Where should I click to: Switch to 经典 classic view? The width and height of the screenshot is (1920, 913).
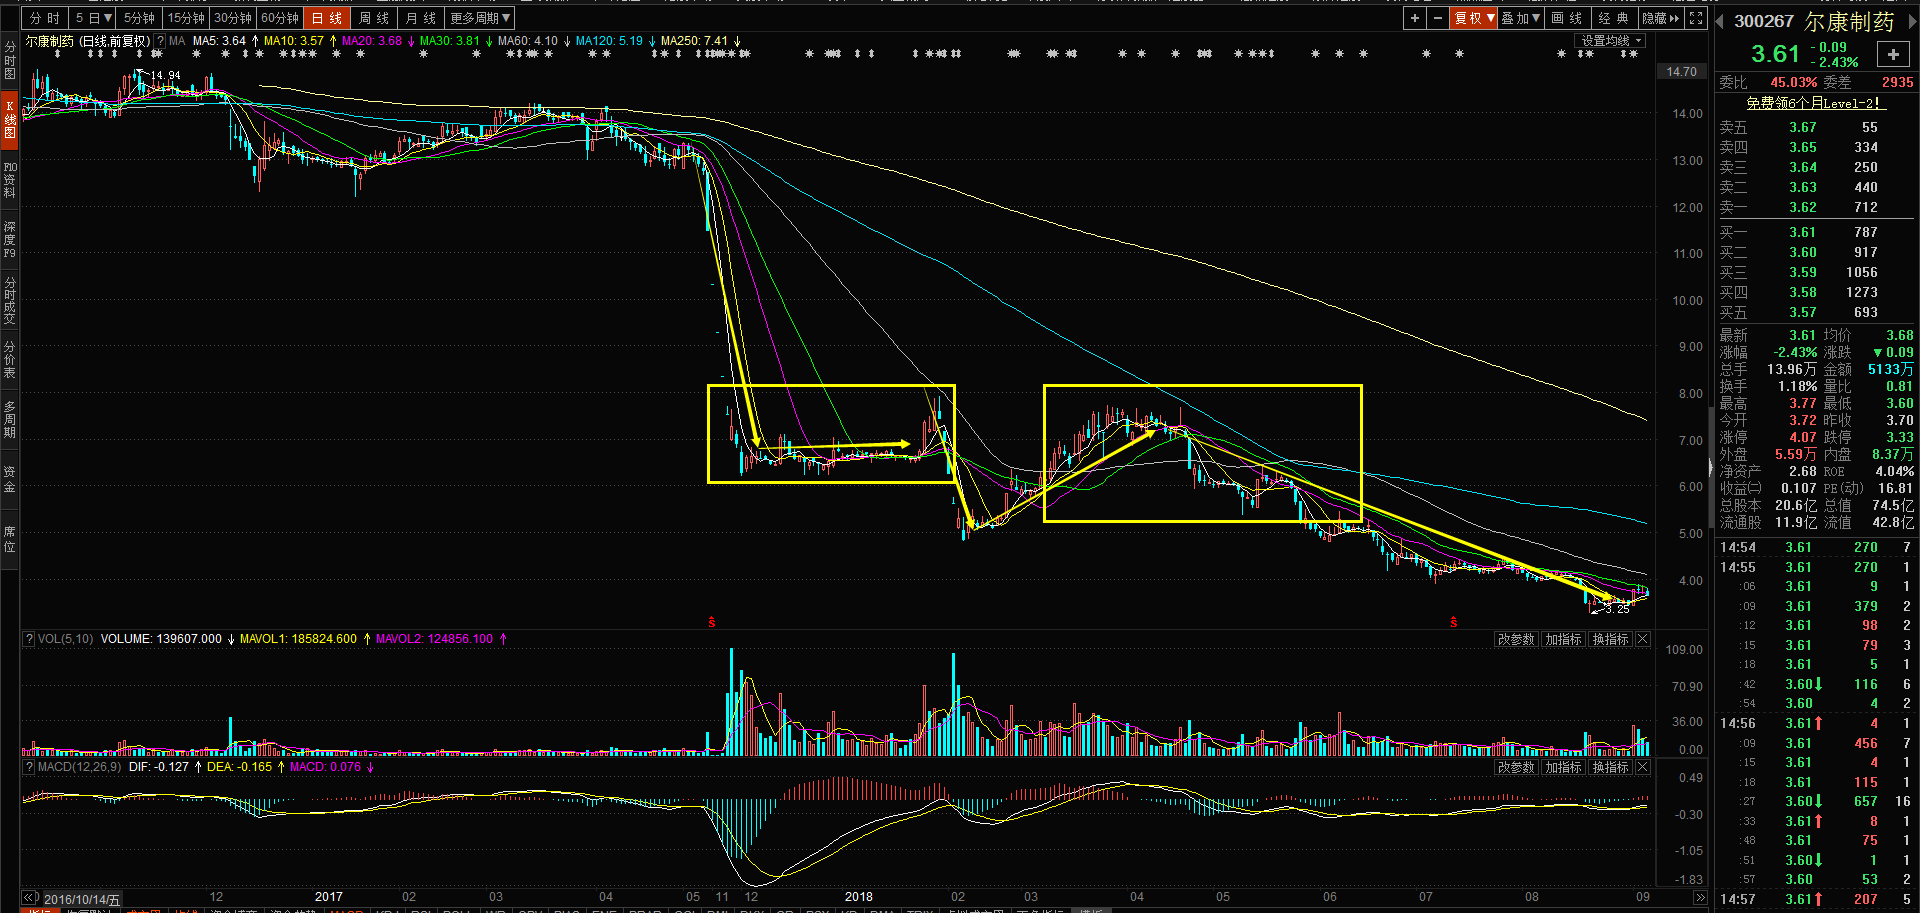point(1613,18)
